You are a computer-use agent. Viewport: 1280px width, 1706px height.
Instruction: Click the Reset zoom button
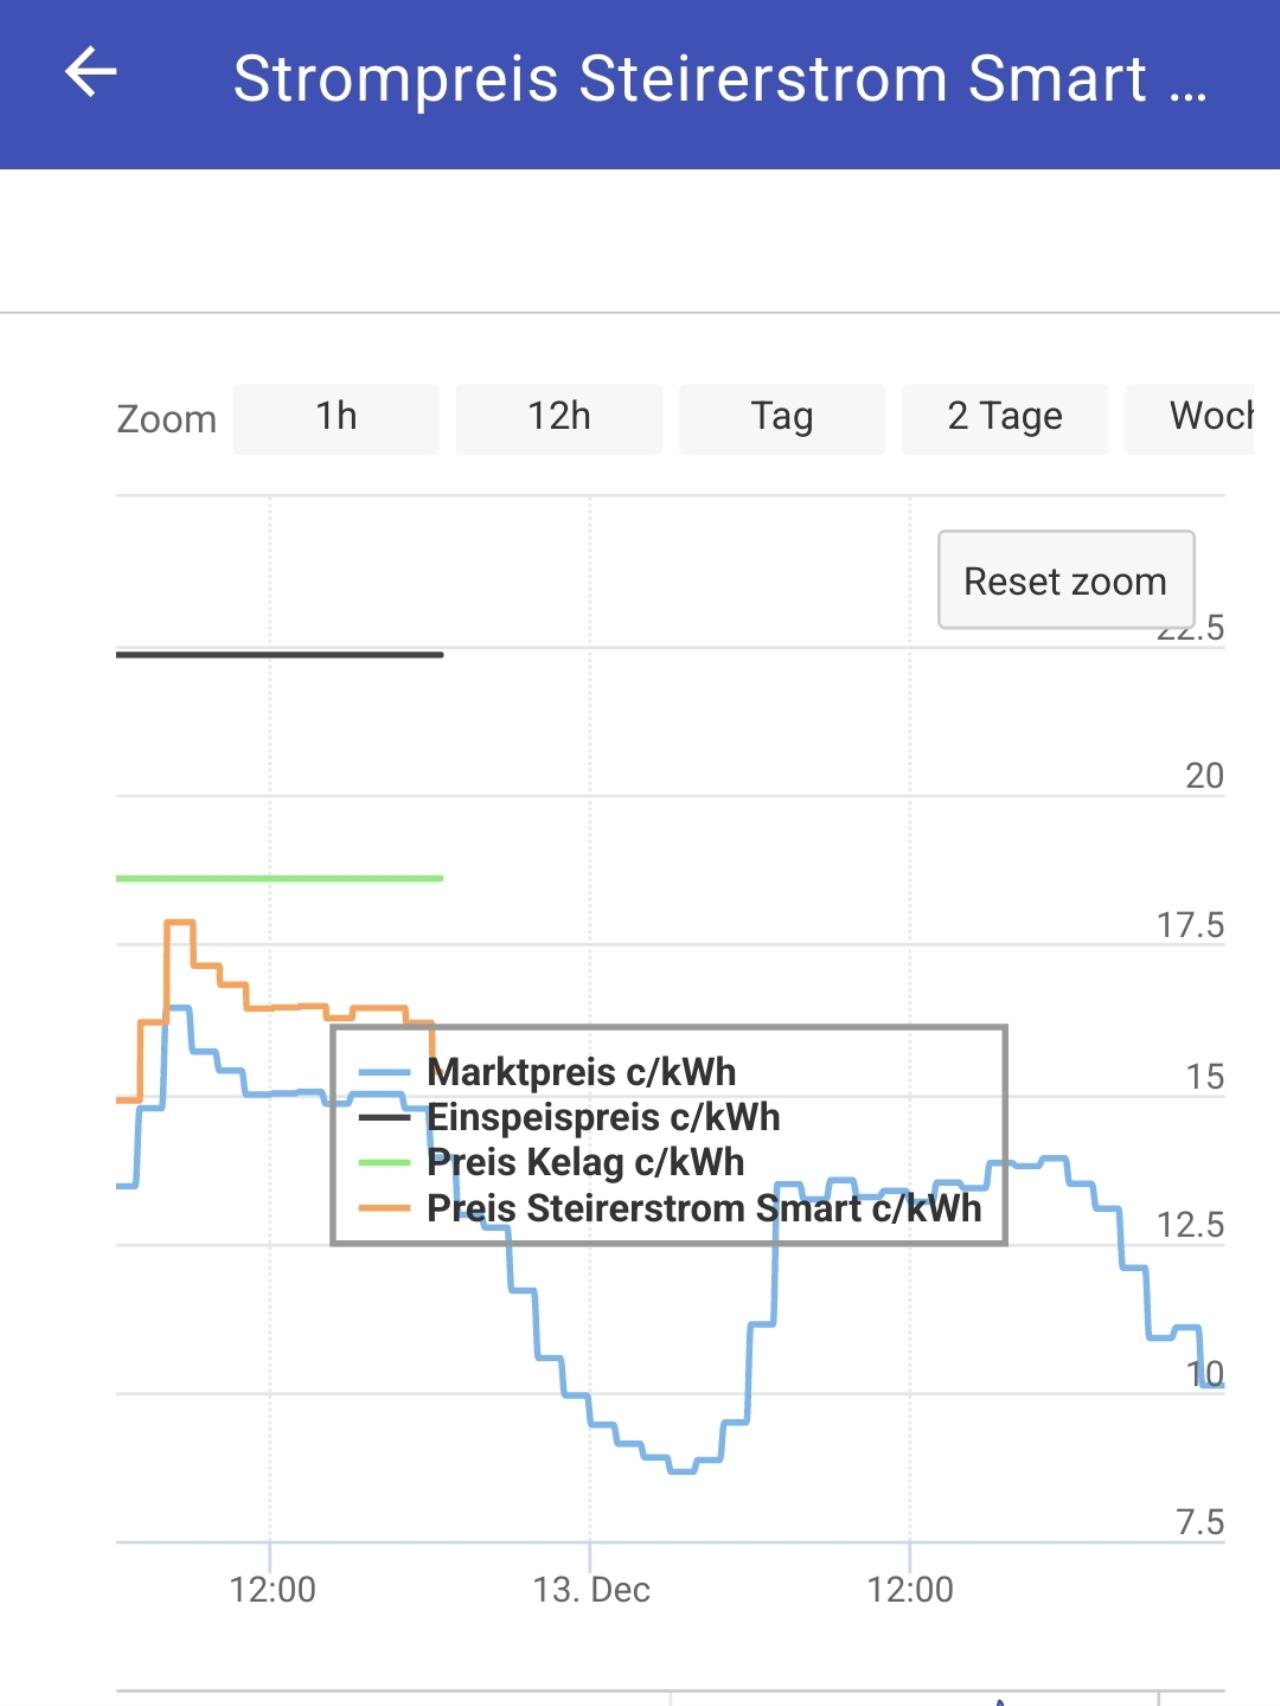[x=1066, y=580]
